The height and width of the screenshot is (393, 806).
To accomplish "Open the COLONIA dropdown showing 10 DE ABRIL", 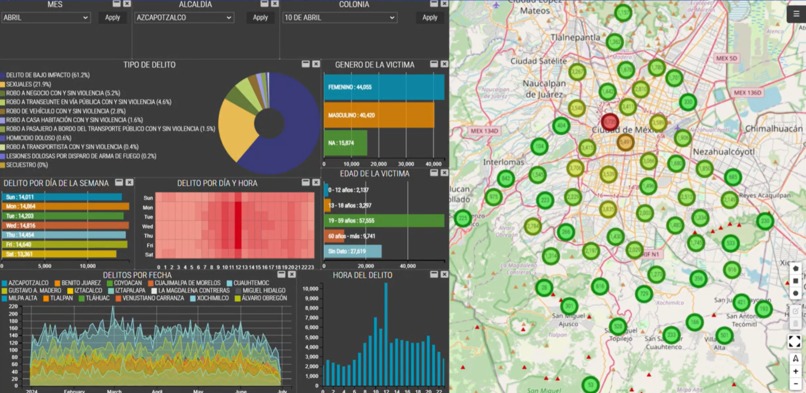I will [339, 17].
